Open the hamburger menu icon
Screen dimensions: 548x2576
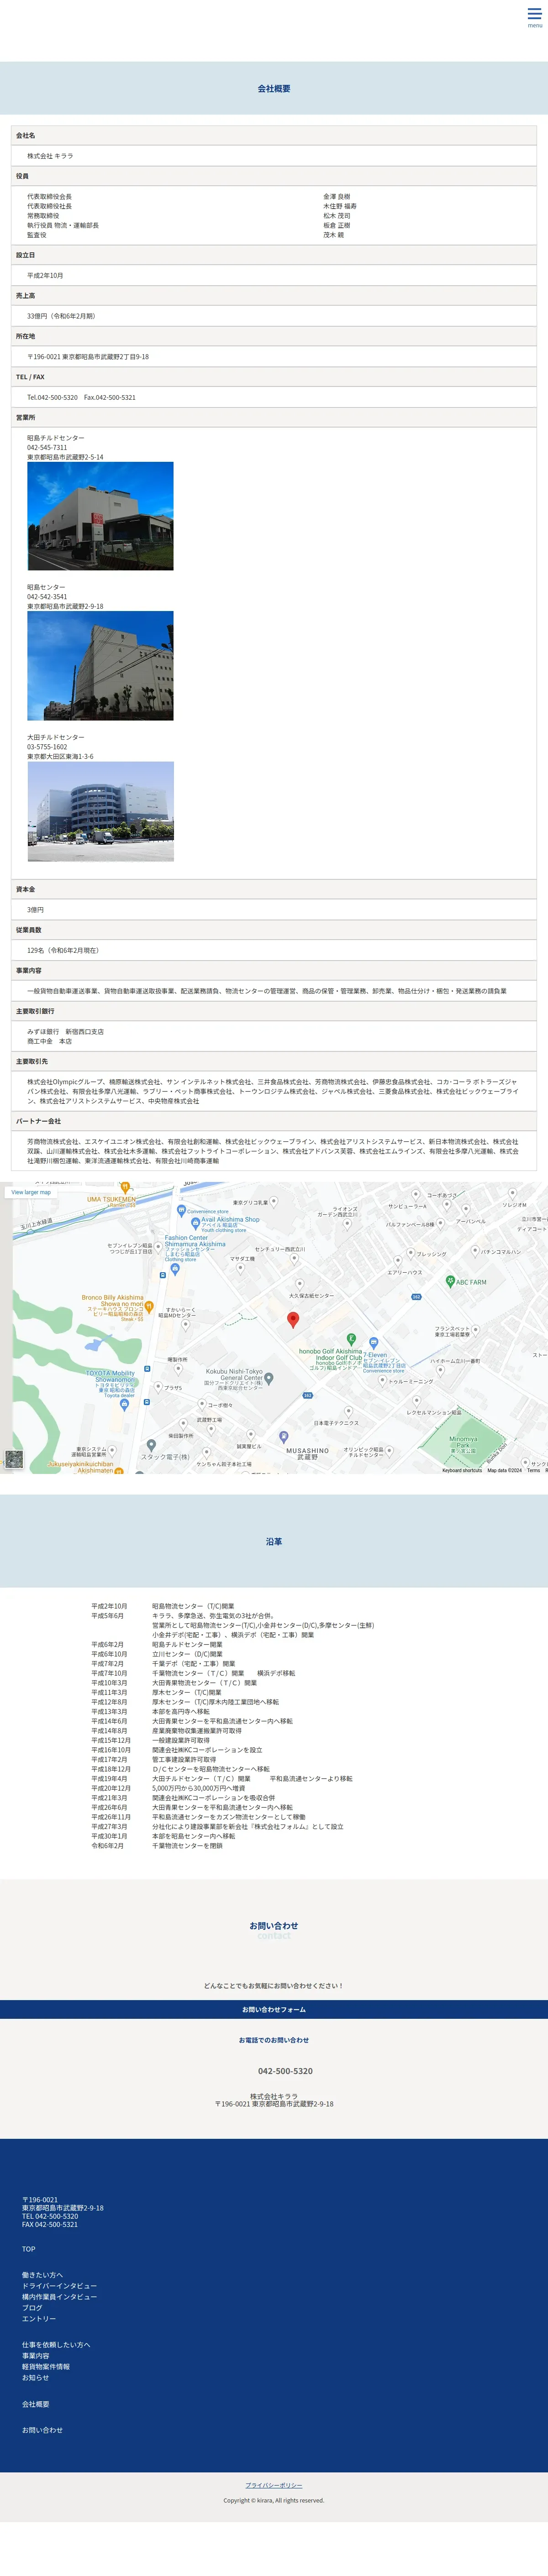click(535, 17)
